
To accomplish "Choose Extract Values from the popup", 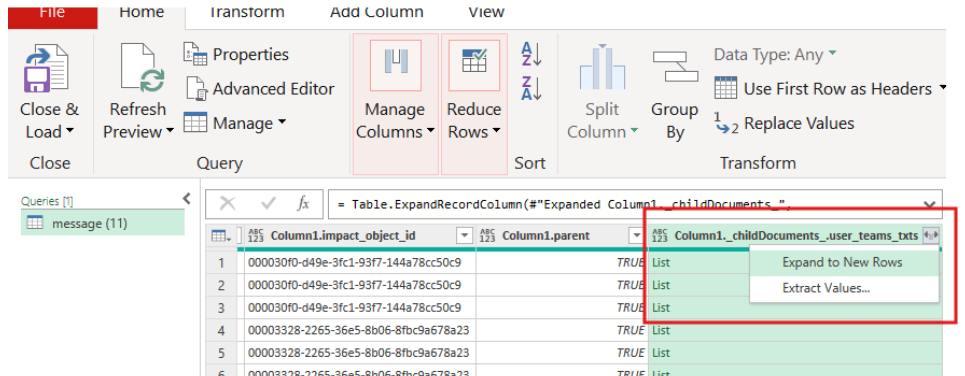I will click(826, 288).
